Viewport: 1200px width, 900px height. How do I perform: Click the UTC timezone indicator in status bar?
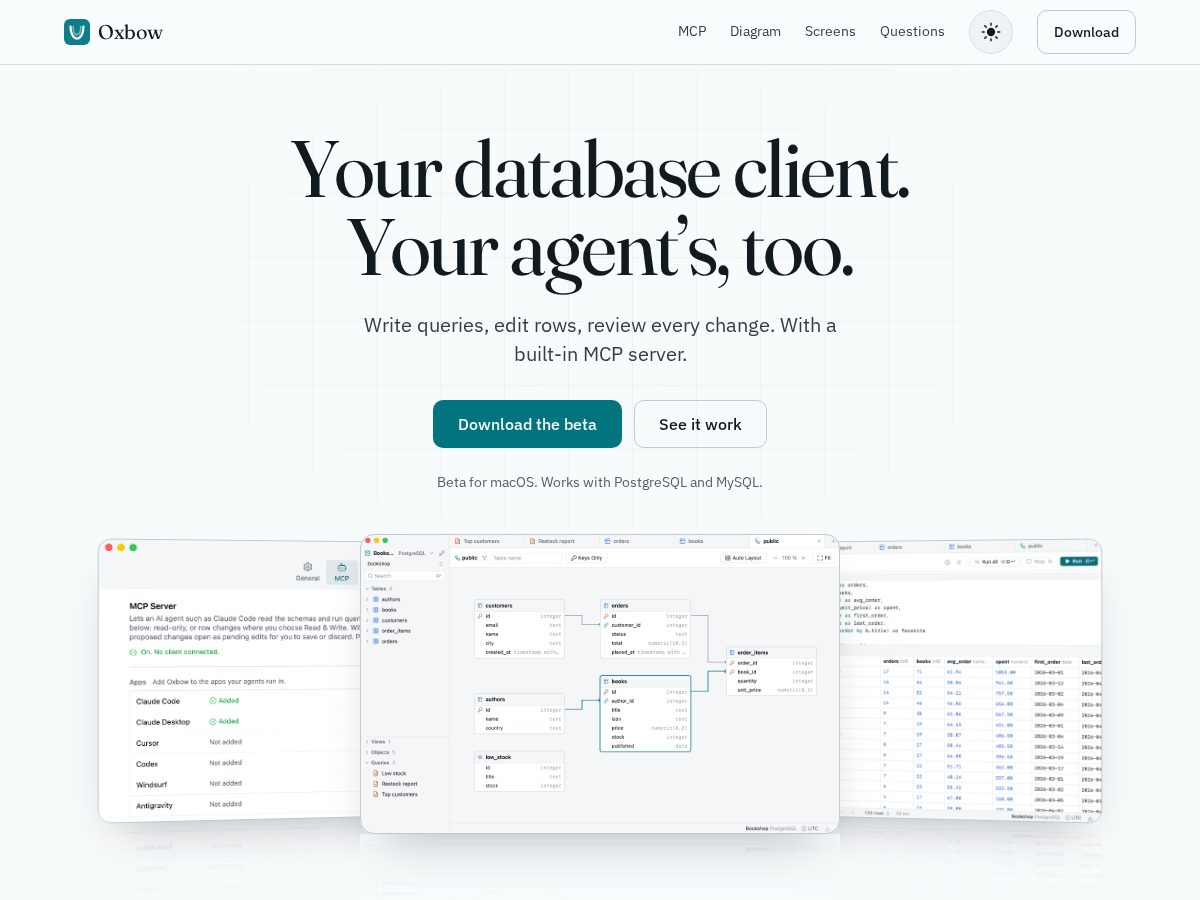click(810, 828)
